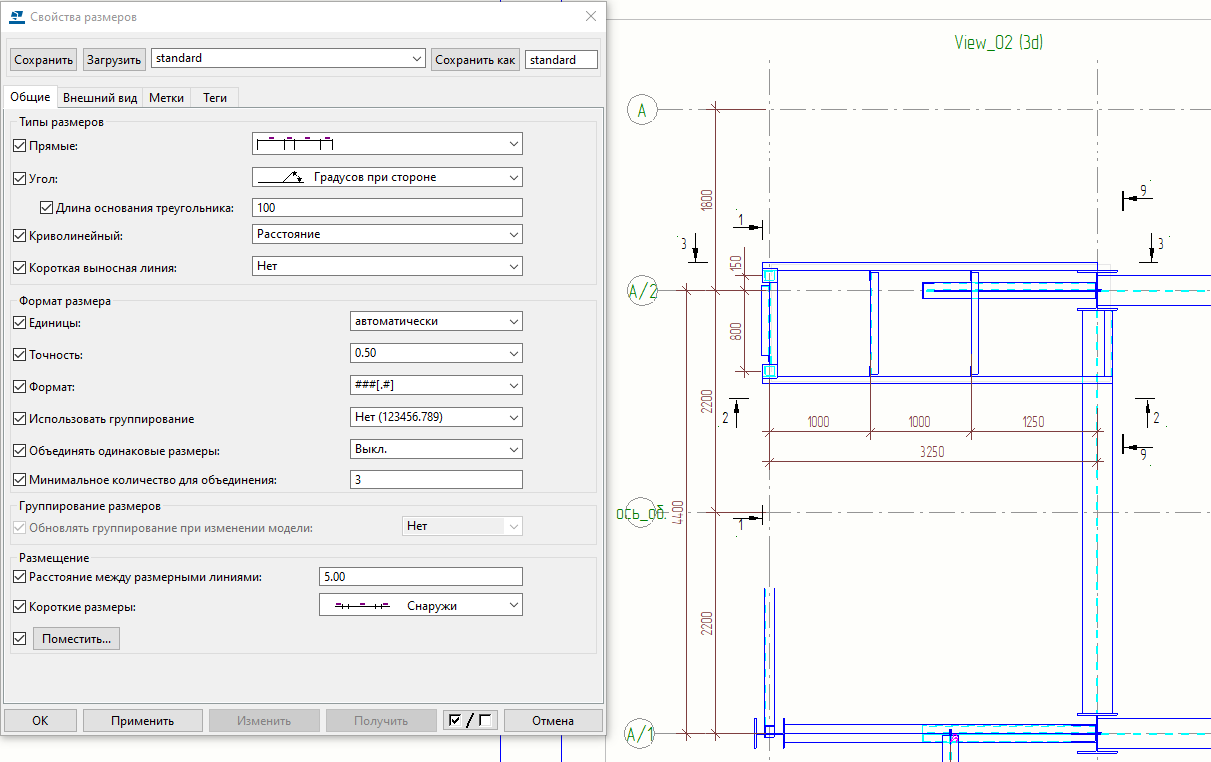The image size is (1211, 762).
Task: Click the dialog's app icon in title bar
Action: (x=17, y=17)
